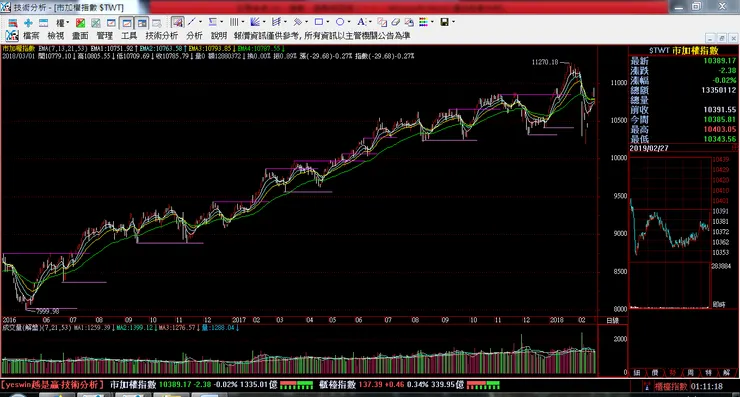Click the 日線 period button
This screenshot has height=397, width=740.
[612, 321]
